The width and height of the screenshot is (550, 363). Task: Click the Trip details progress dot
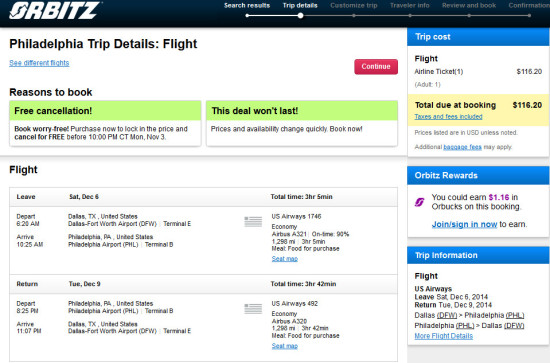pyautogui.click(x=301, y=15)
